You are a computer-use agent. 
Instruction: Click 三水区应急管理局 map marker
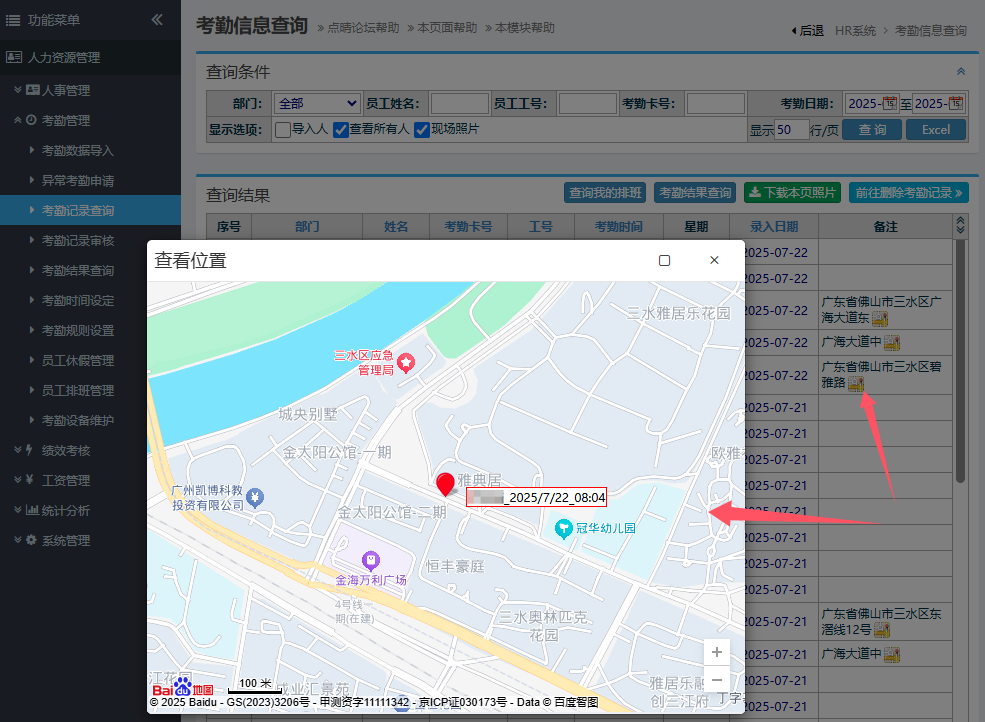406,362
